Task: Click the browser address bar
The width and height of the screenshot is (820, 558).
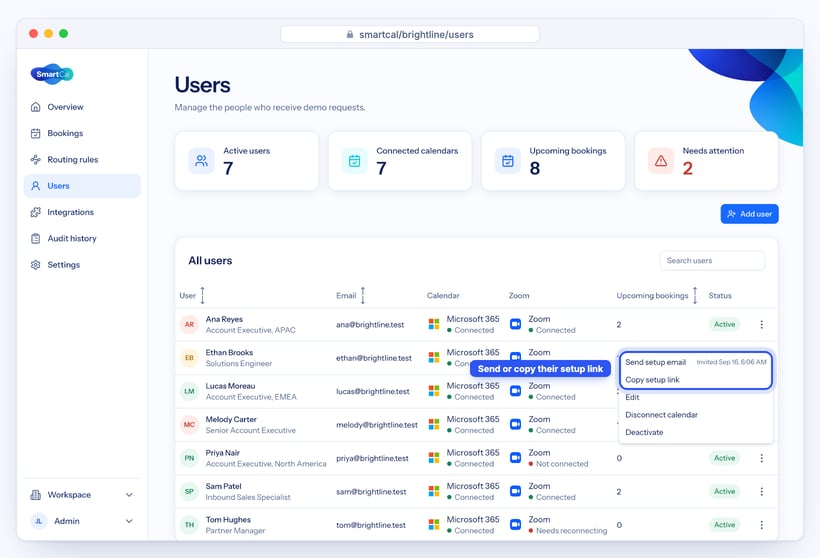Action: coord(410,35)
